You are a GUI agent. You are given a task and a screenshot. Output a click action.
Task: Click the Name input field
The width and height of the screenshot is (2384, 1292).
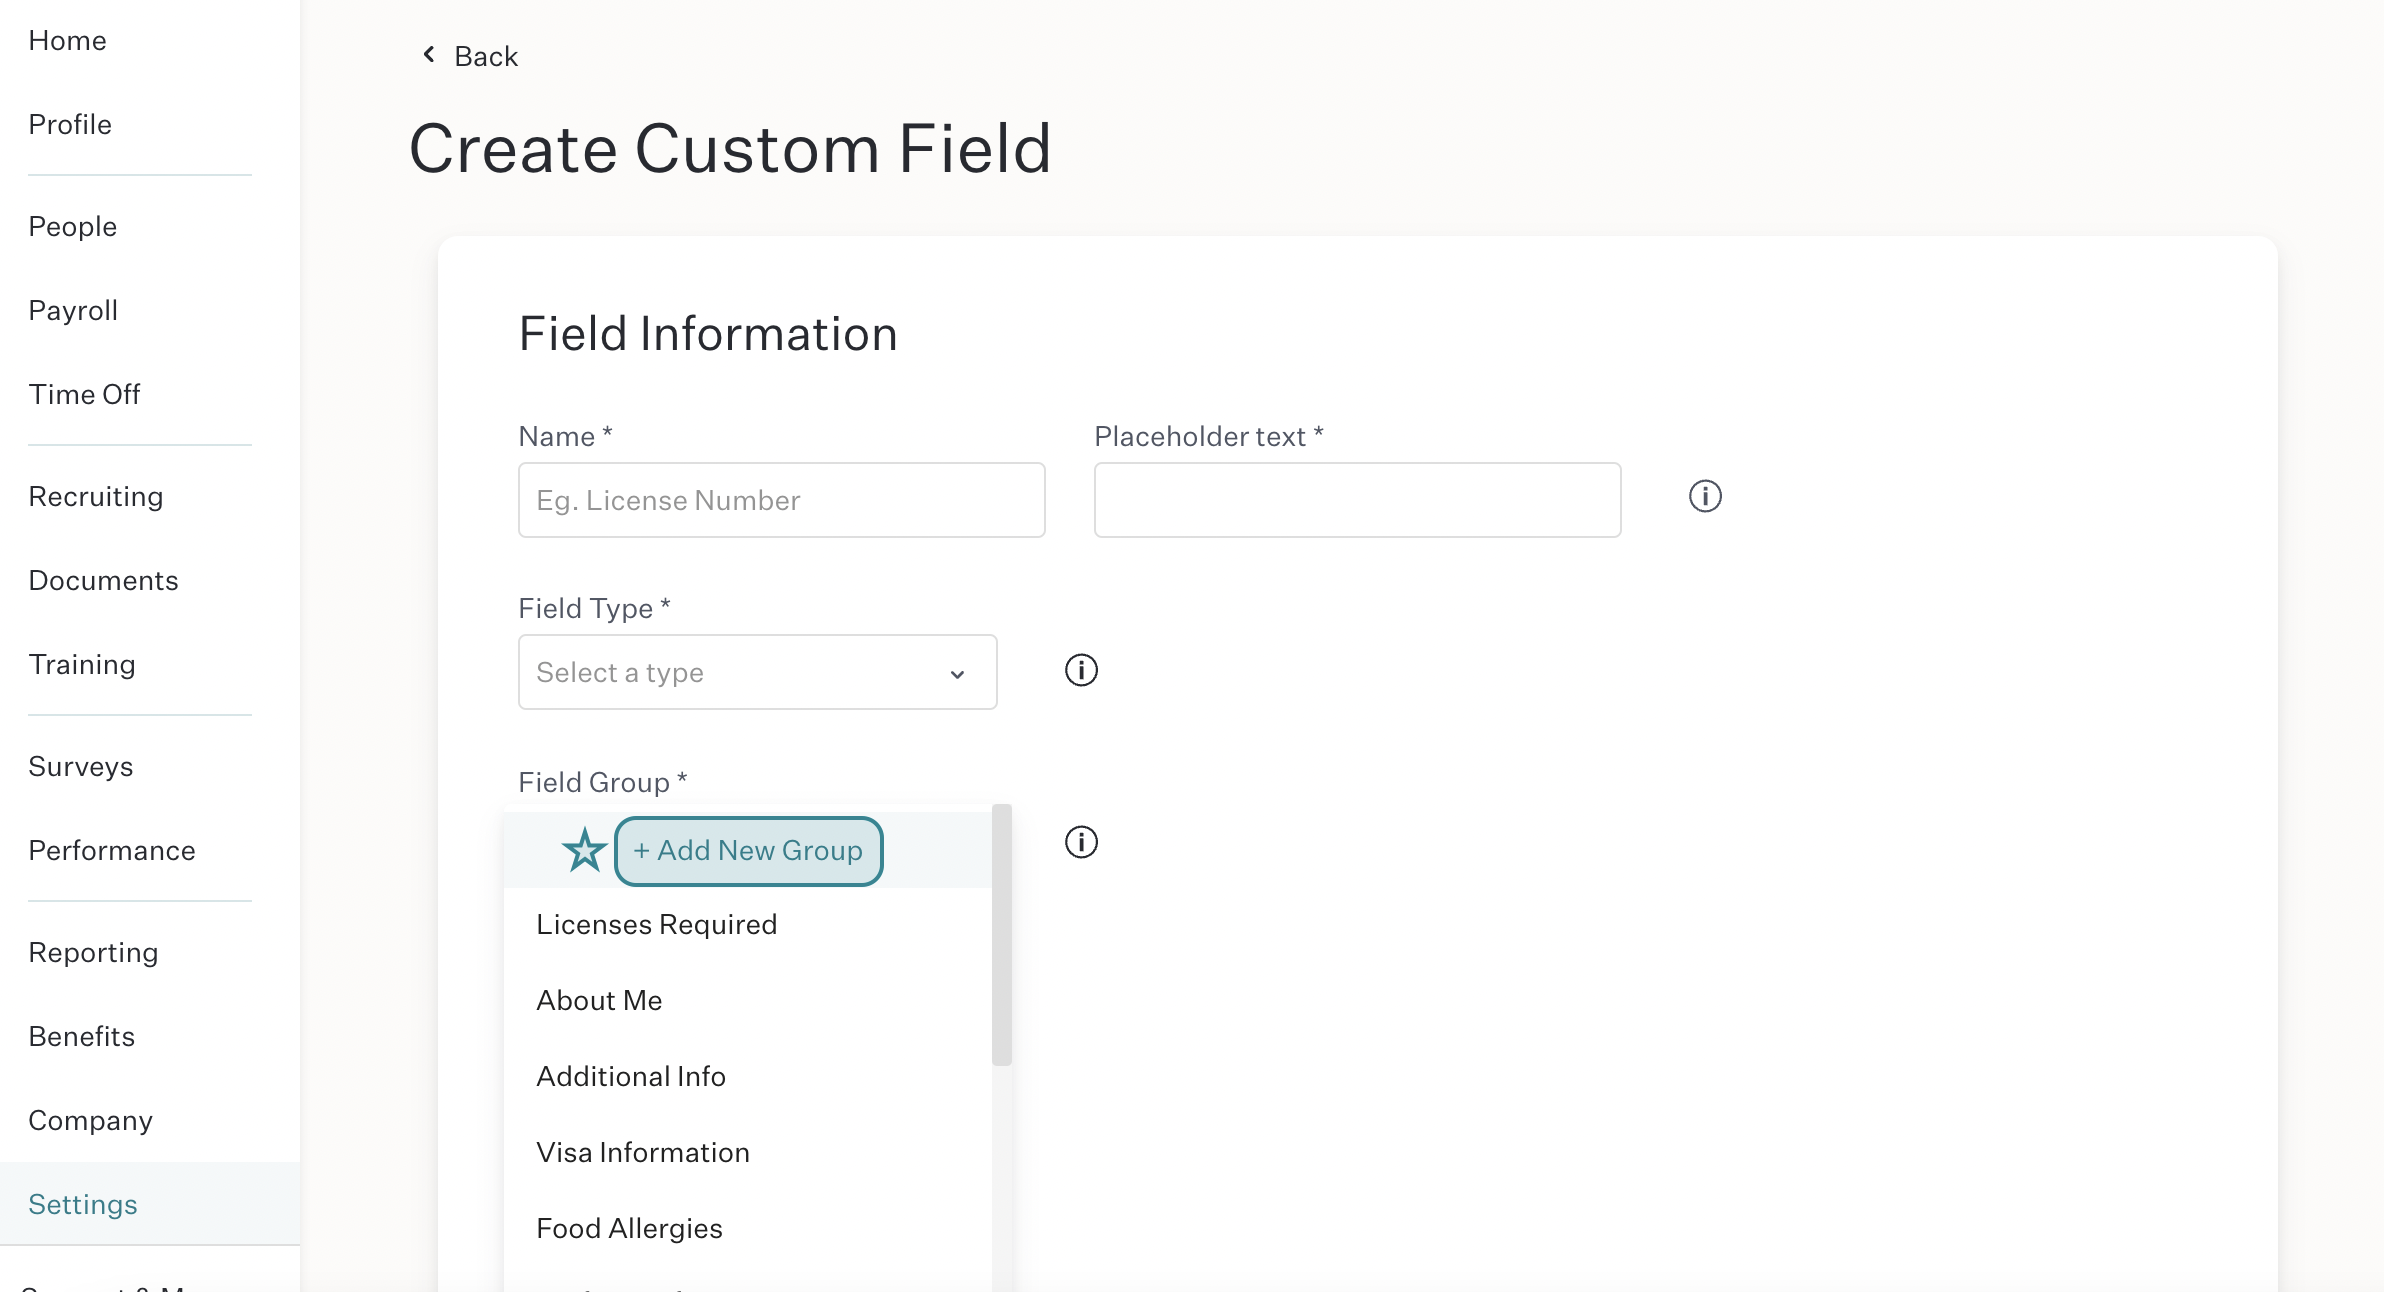[x=781, y=500]
